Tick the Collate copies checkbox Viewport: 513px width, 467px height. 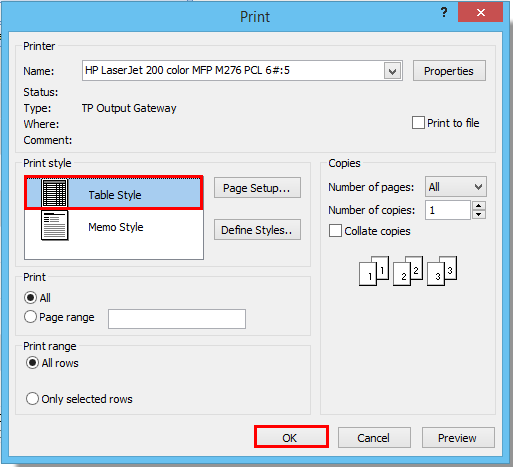point(335,231)
